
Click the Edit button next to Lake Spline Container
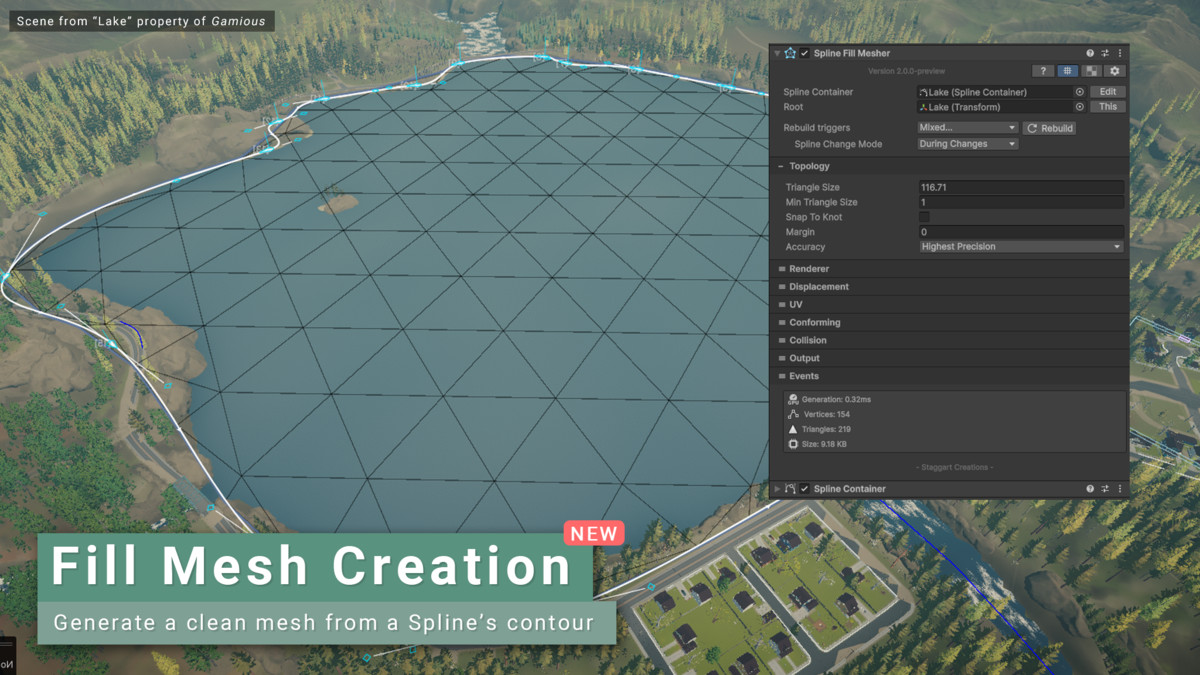pyautogui.click(x=1107, y=91)
